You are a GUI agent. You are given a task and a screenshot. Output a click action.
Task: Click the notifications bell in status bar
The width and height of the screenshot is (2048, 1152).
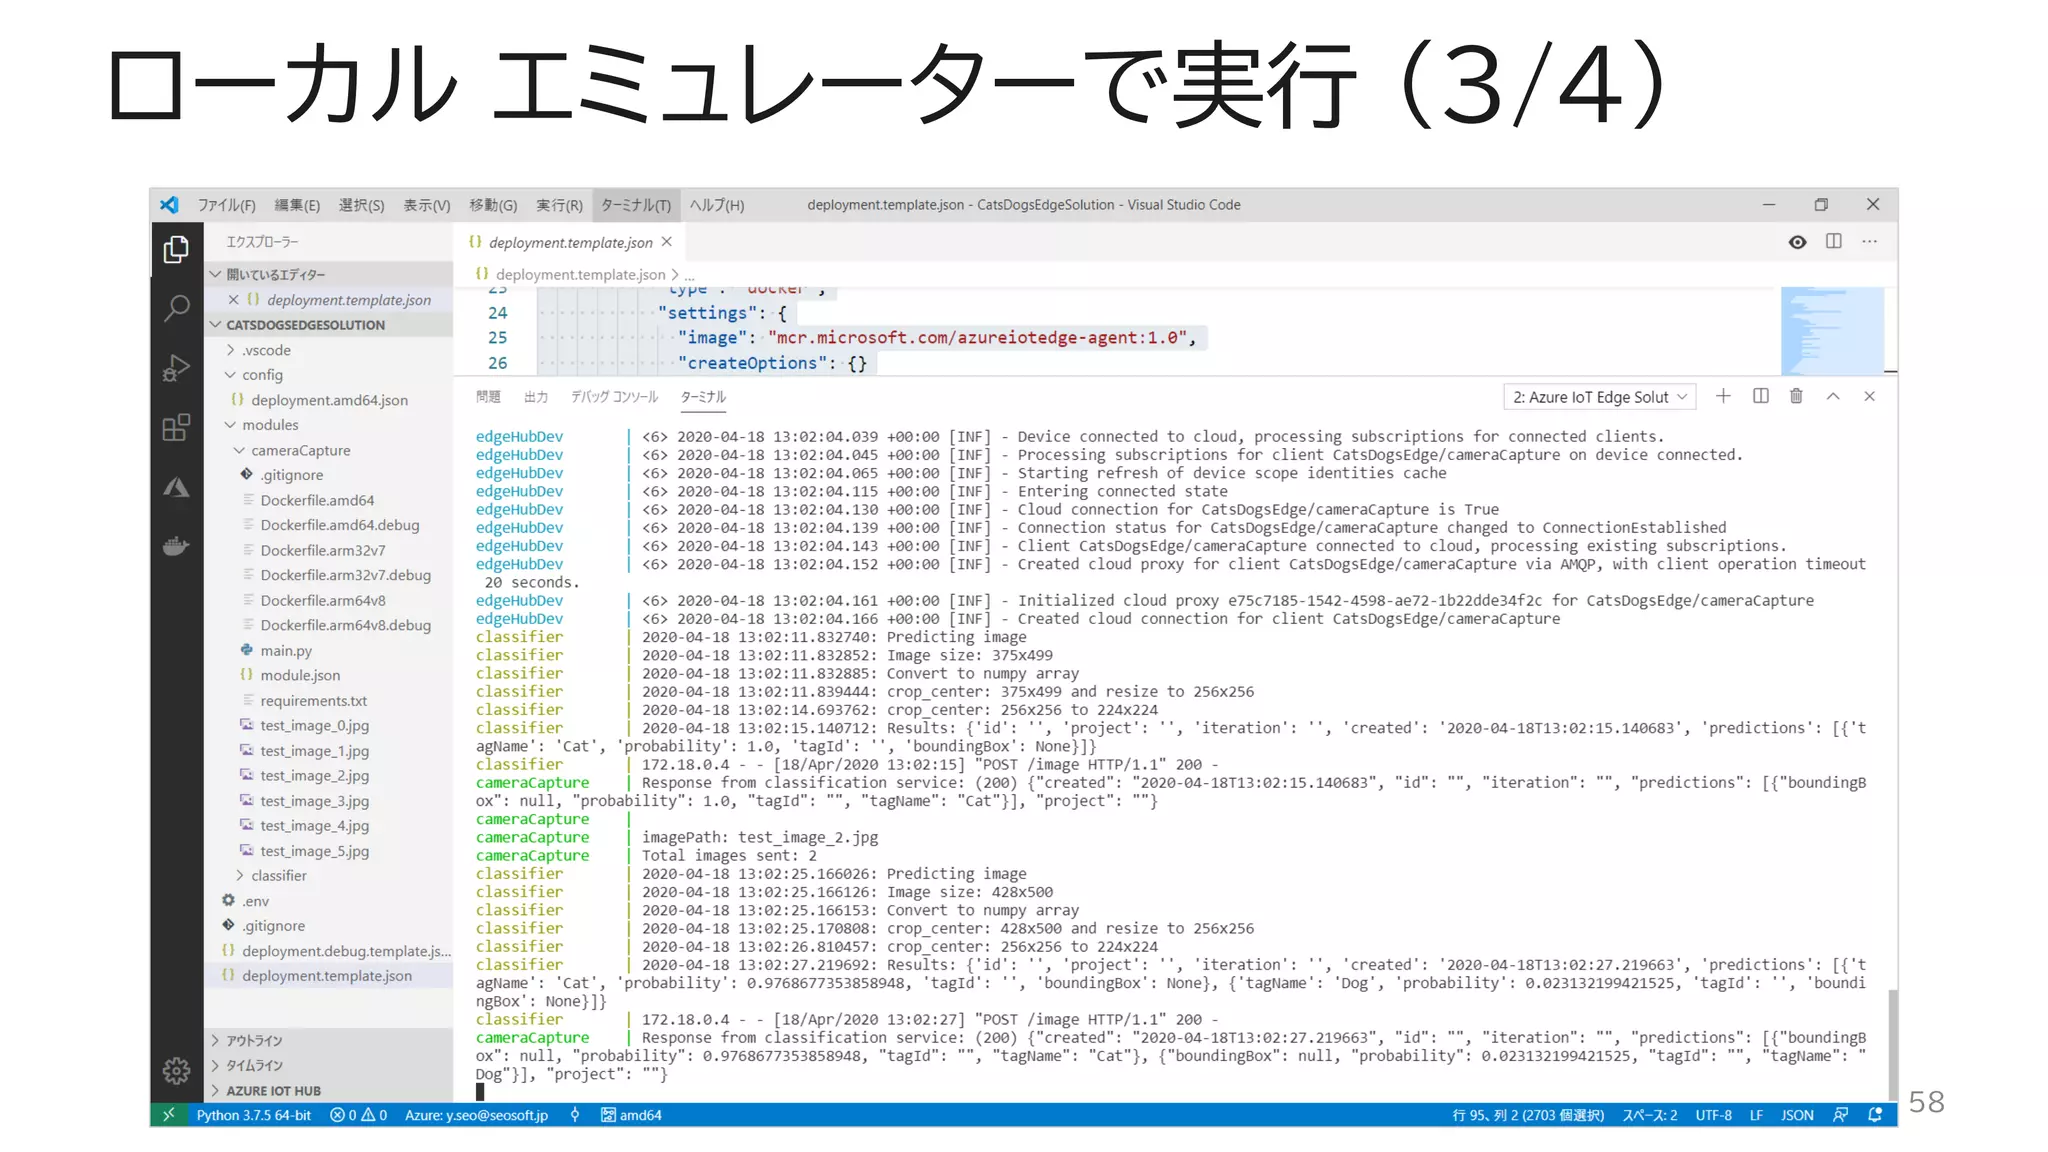1876,1115
